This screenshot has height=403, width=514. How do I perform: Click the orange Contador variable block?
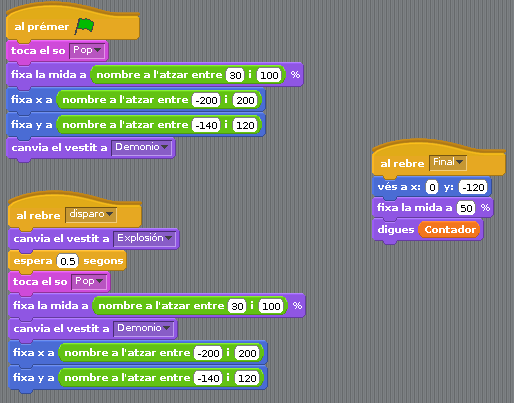(x=449, y=230)
